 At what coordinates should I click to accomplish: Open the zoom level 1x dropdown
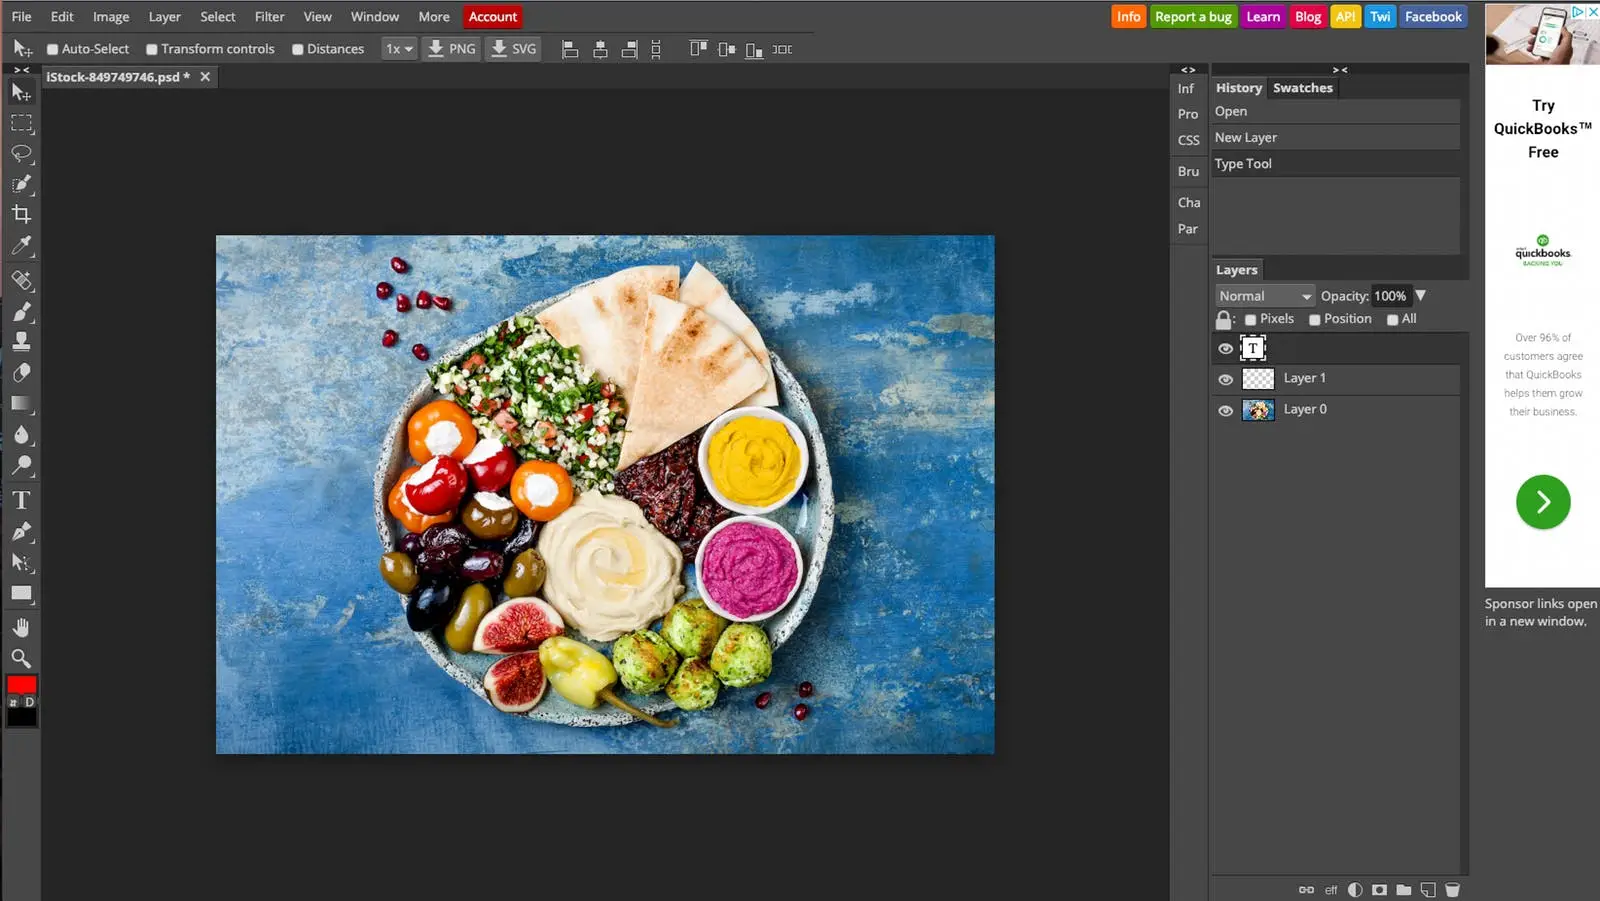pos(399,48)
